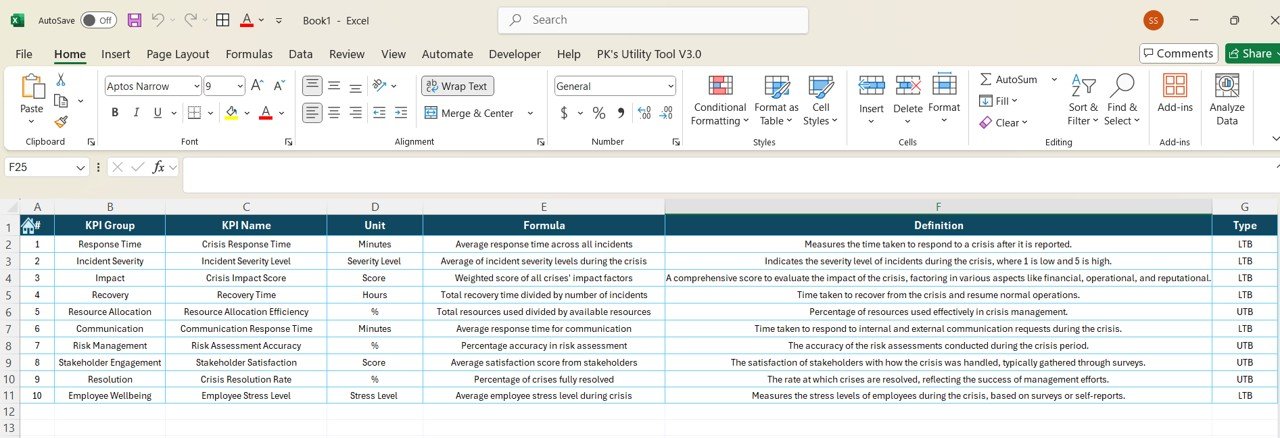
Task: Click the Format Painter brush icon
Action: (61, 122)
